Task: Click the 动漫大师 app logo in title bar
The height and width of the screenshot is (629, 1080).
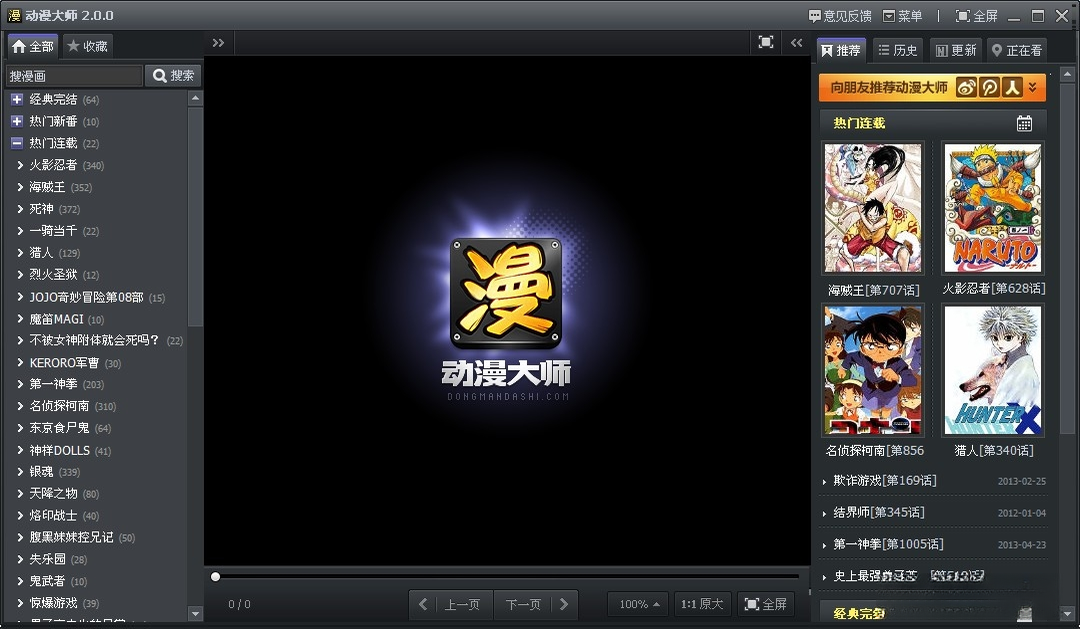Action: click(14, 15)
